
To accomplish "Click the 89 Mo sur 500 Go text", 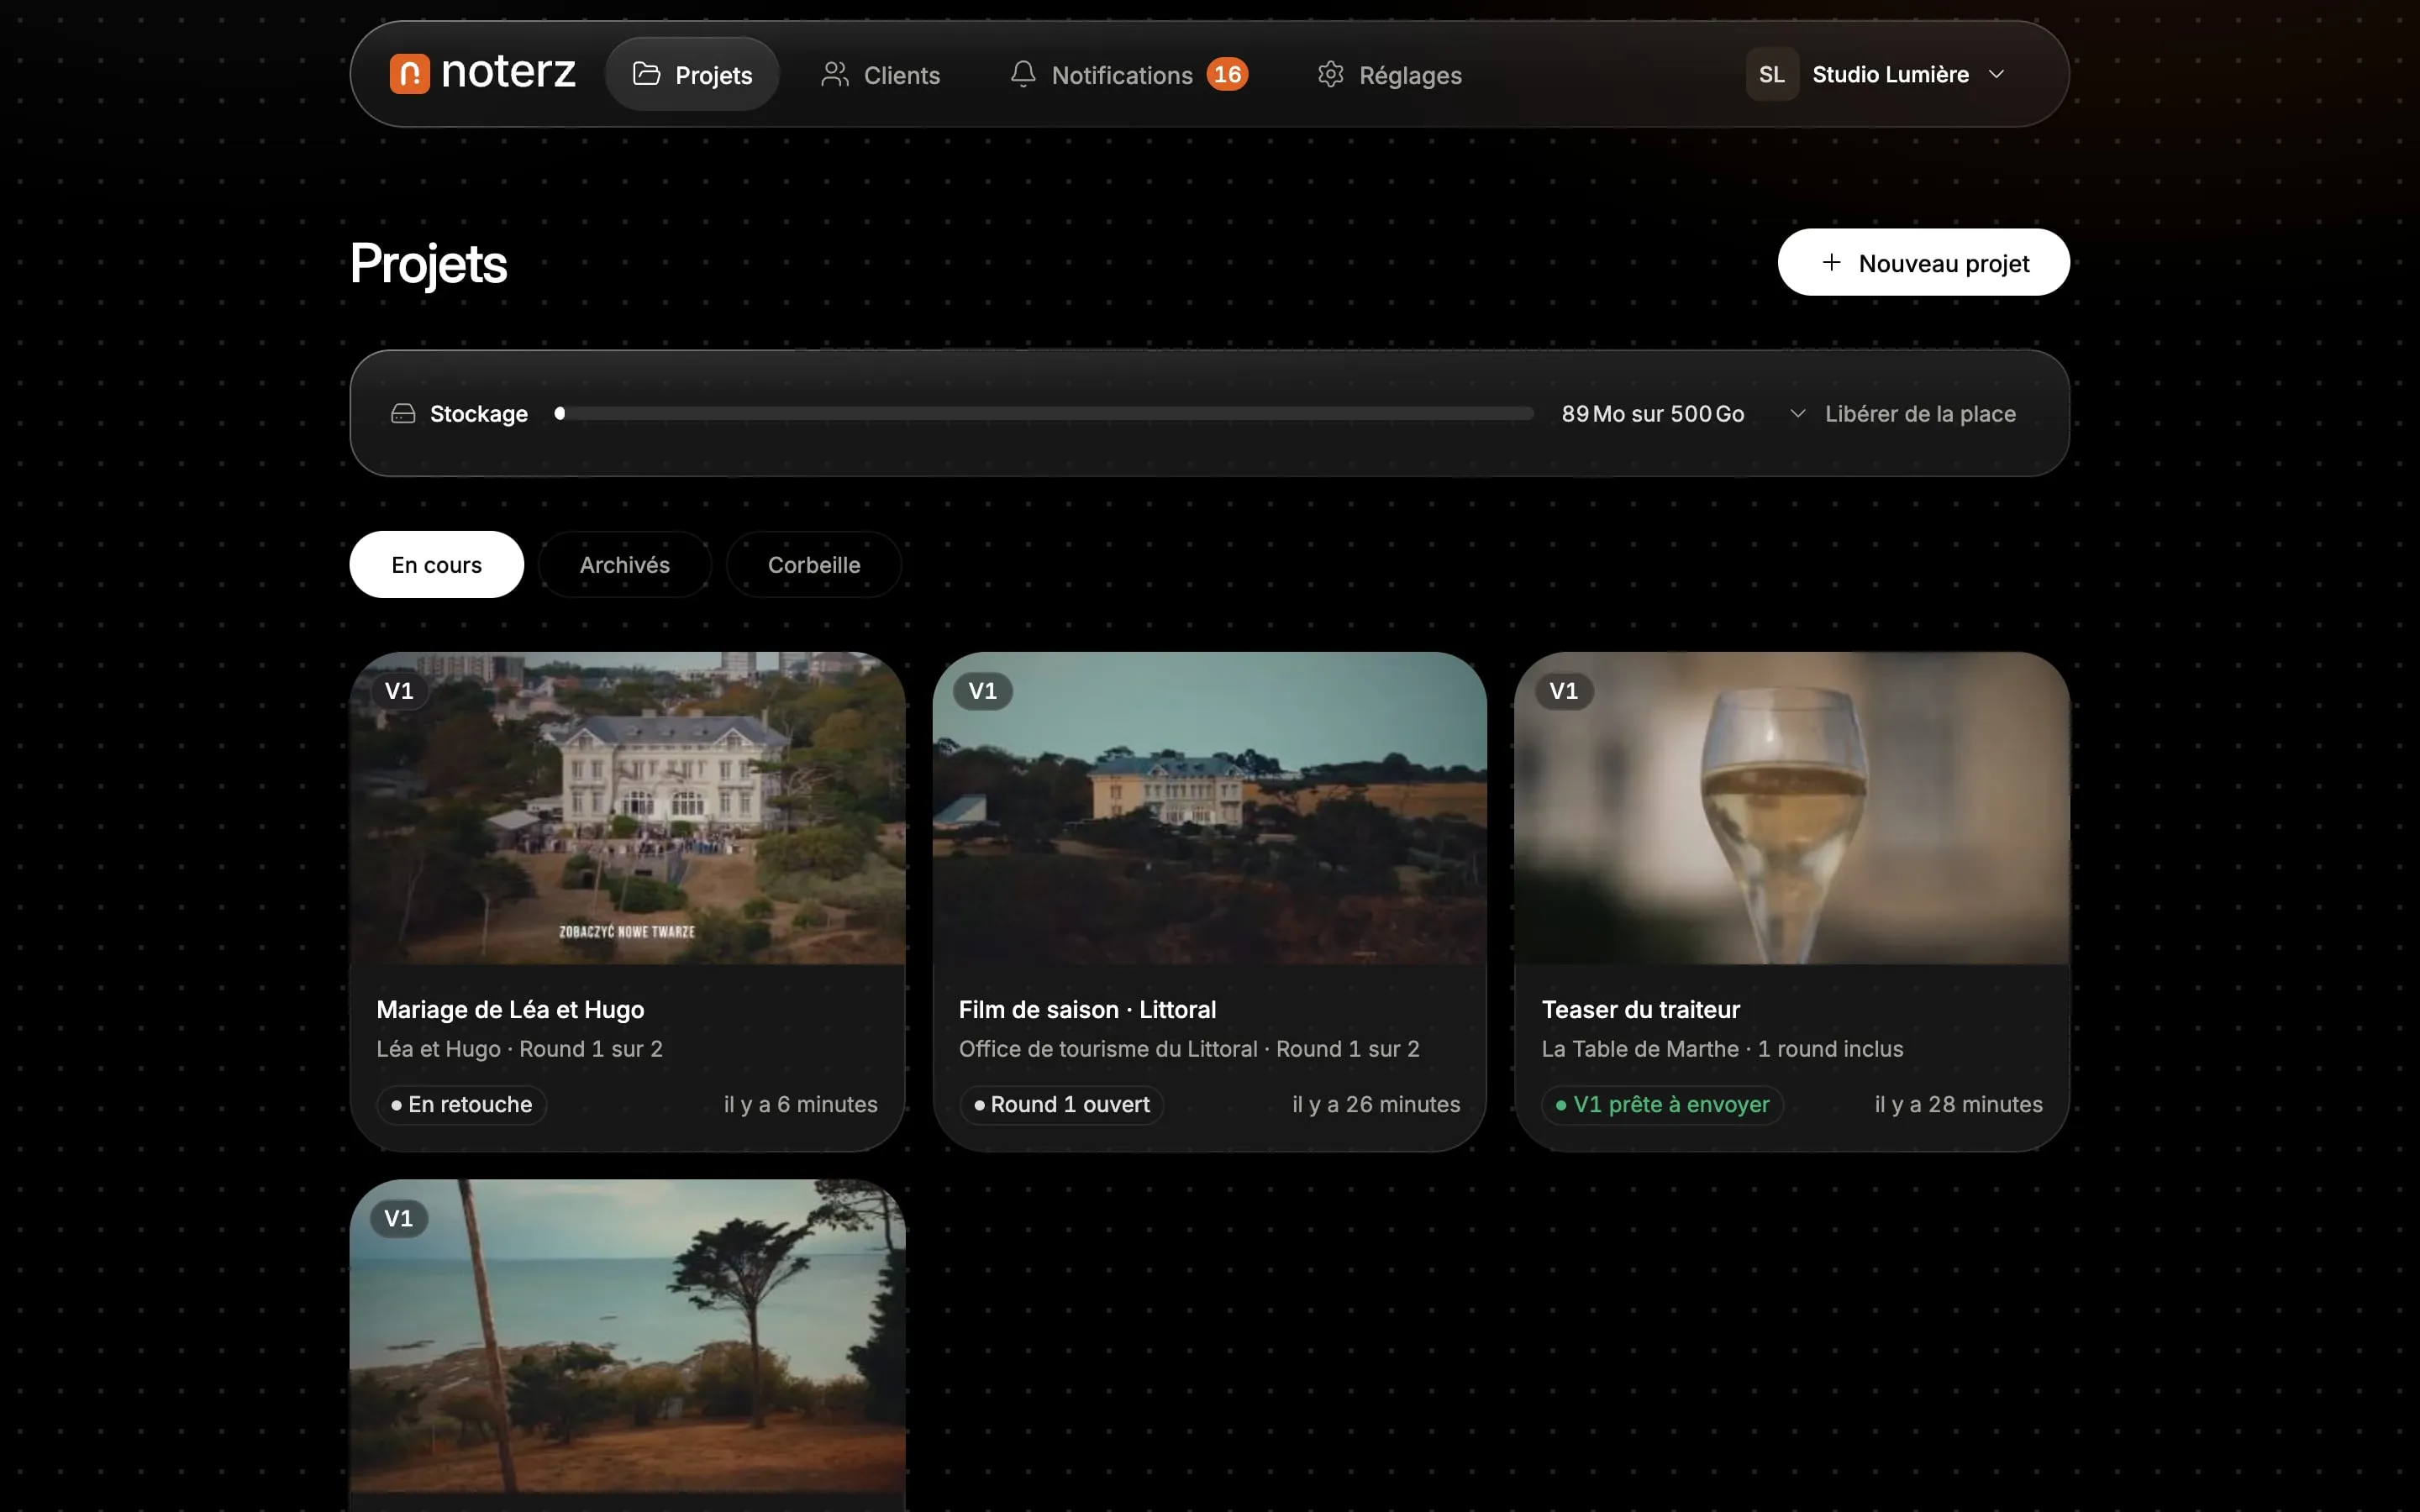I will (1652, 413).
